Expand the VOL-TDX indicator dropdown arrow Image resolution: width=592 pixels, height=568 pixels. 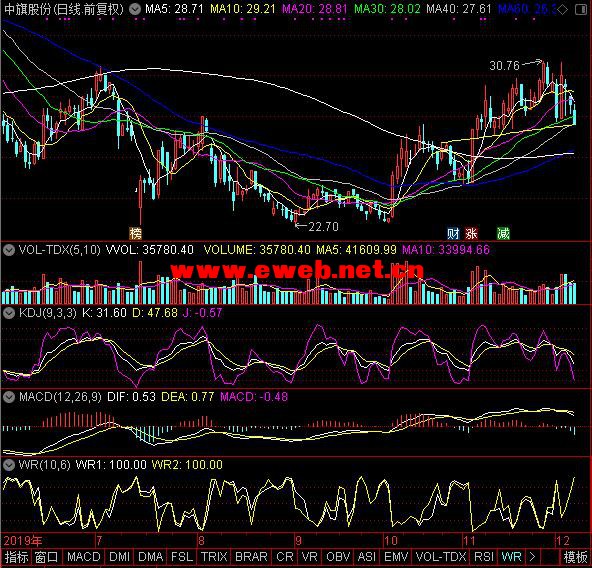tap(9, 250)
